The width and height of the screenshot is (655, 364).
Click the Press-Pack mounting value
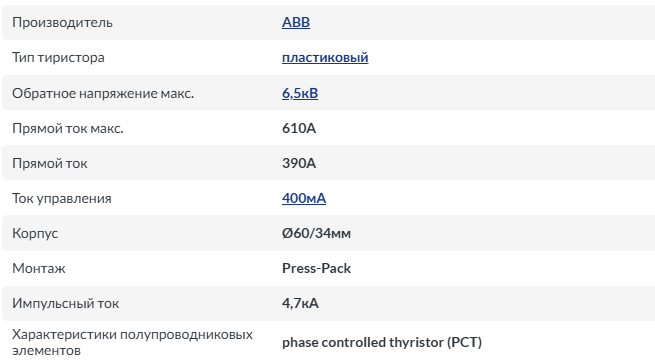316,268
